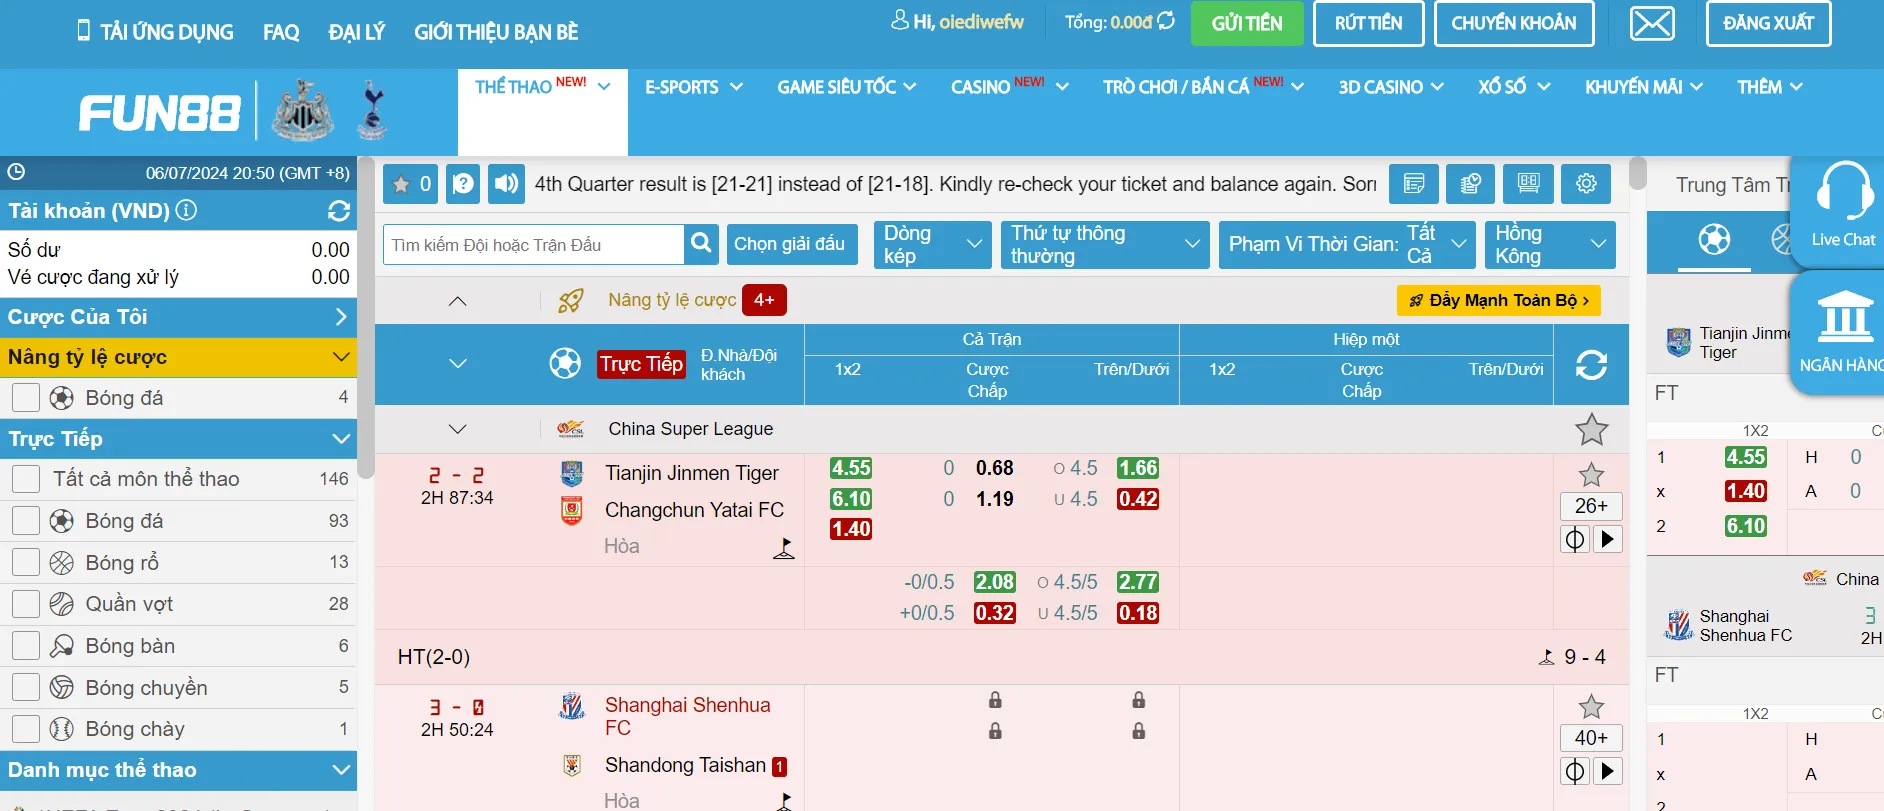Viewport: 1884px width, 811px height.
Task: Collapse the China Super League group
Action: click(458, 429)
